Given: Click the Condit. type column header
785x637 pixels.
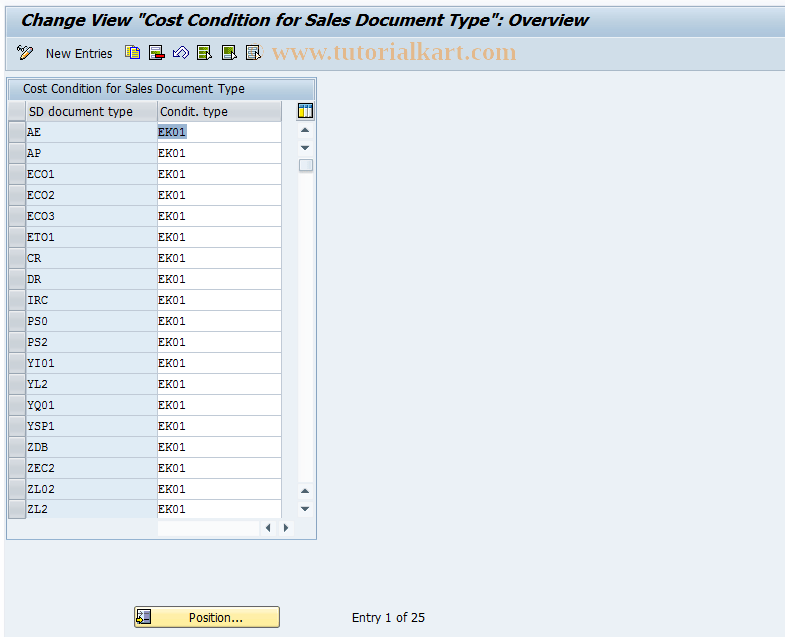Looking at the screenshot, I should (x=219, y=111).
